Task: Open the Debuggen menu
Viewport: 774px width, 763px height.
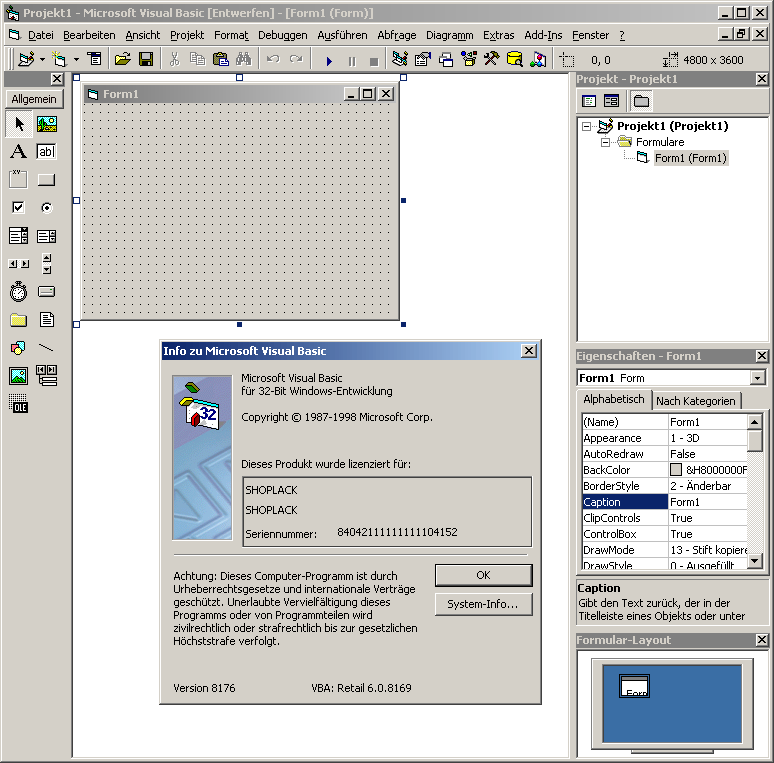Action: tap(283, 35)
